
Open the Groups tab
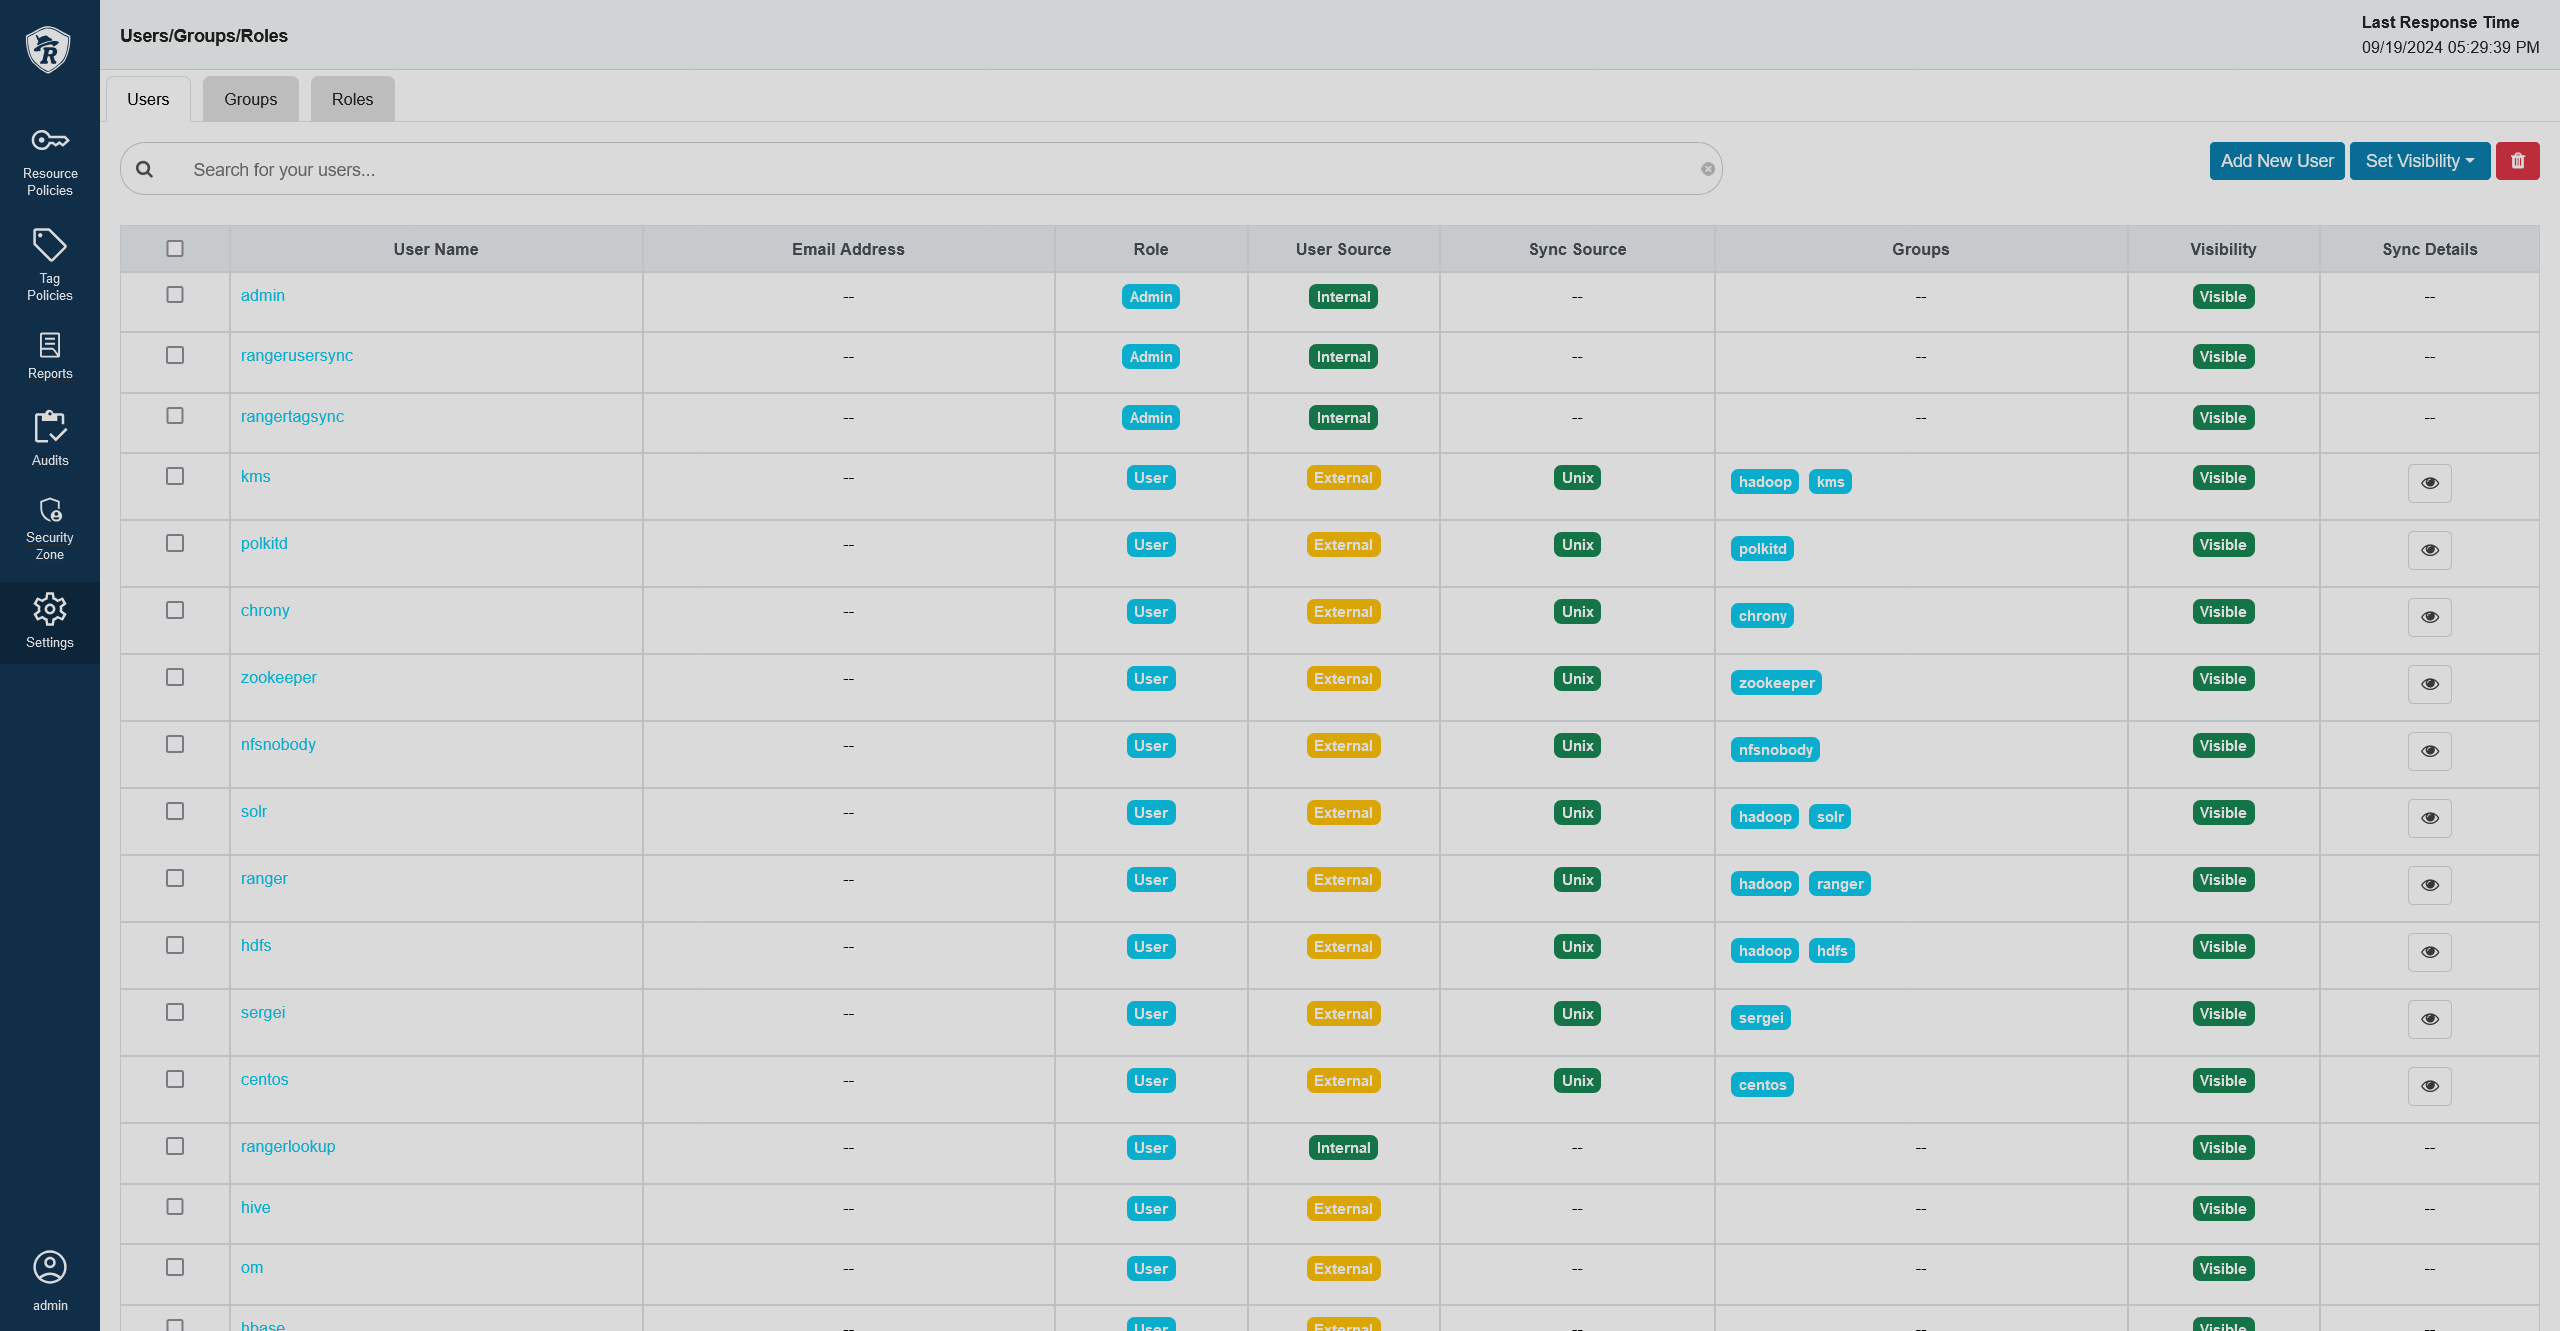[x=251, y=98]
